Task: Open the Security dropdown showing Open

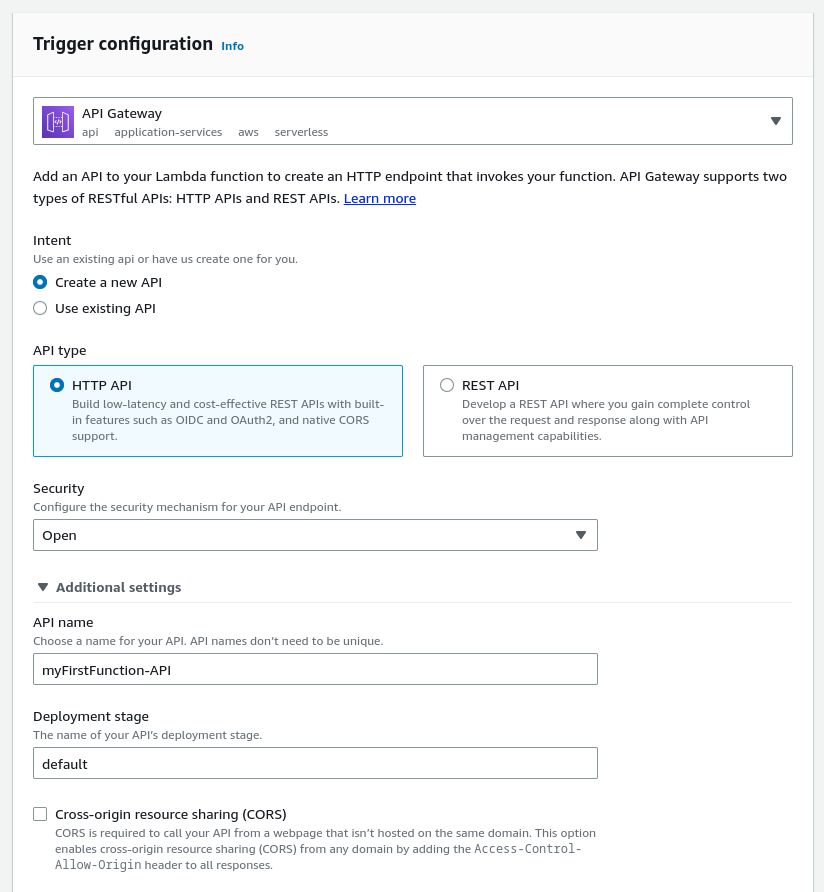Action: pyautogui.click(x=315, y=535)
